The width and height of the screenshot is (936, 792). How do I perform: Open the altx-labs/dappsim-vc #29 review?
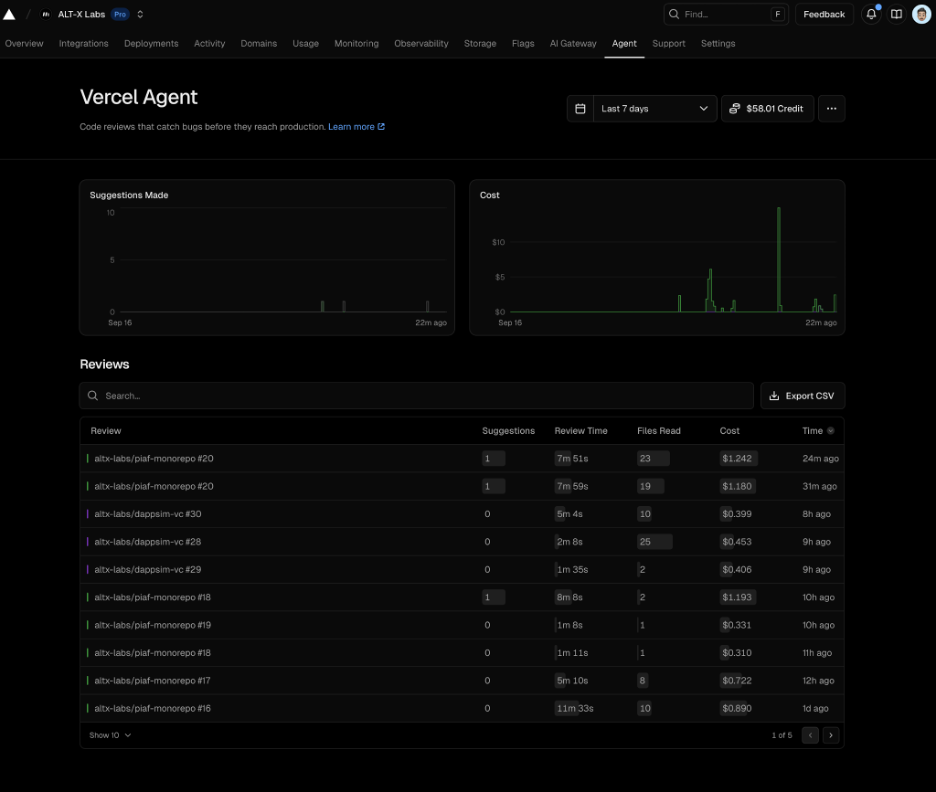(x=462, y=569)
